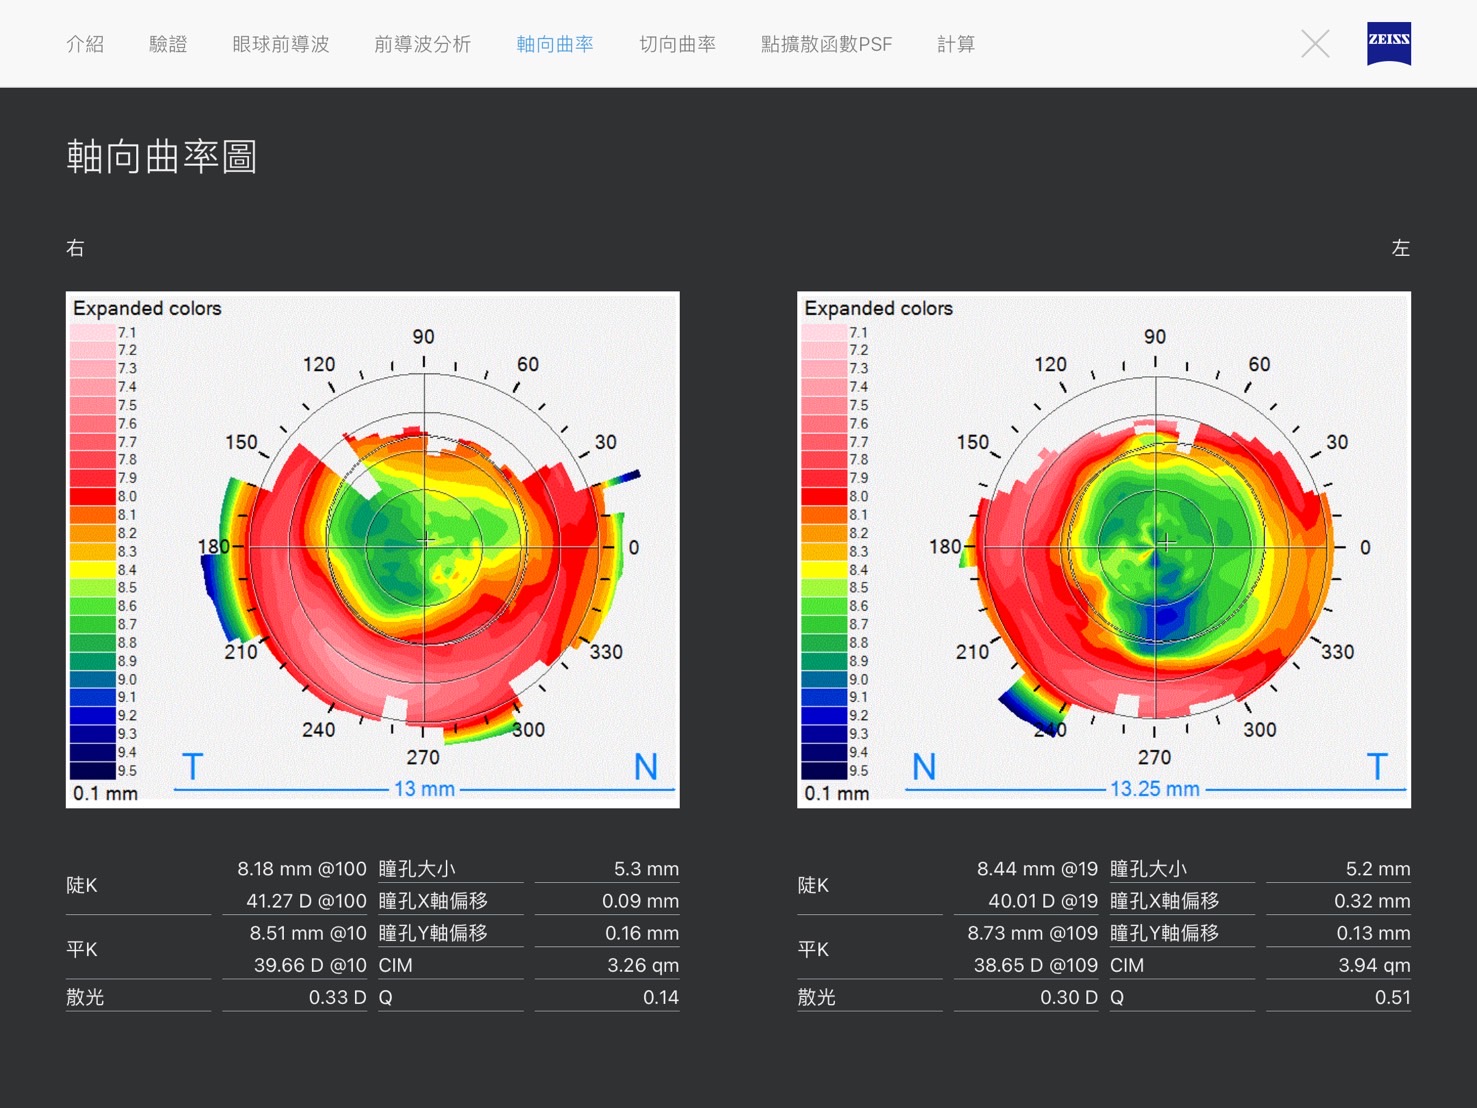Screen dimensions: 1477x1108
Task: Select the 前導波分析 tab
Action: pyautogui.click(x=422, y=44)
